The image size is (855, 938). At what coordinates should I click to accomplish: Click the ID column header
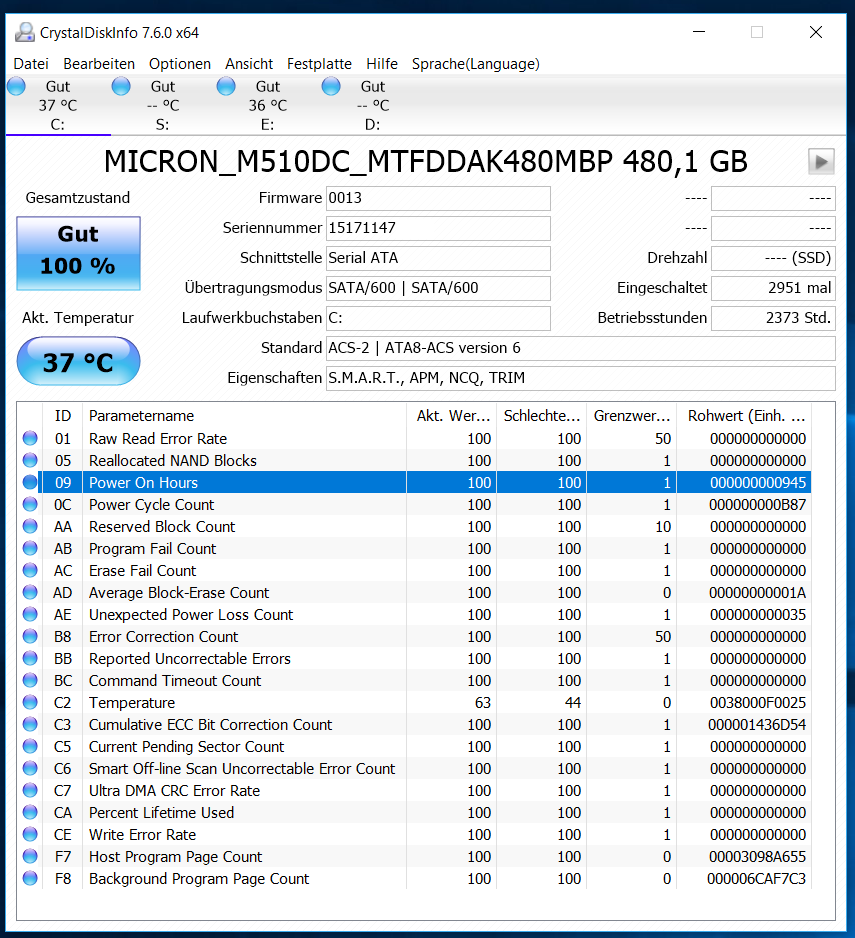coord(63,416)
